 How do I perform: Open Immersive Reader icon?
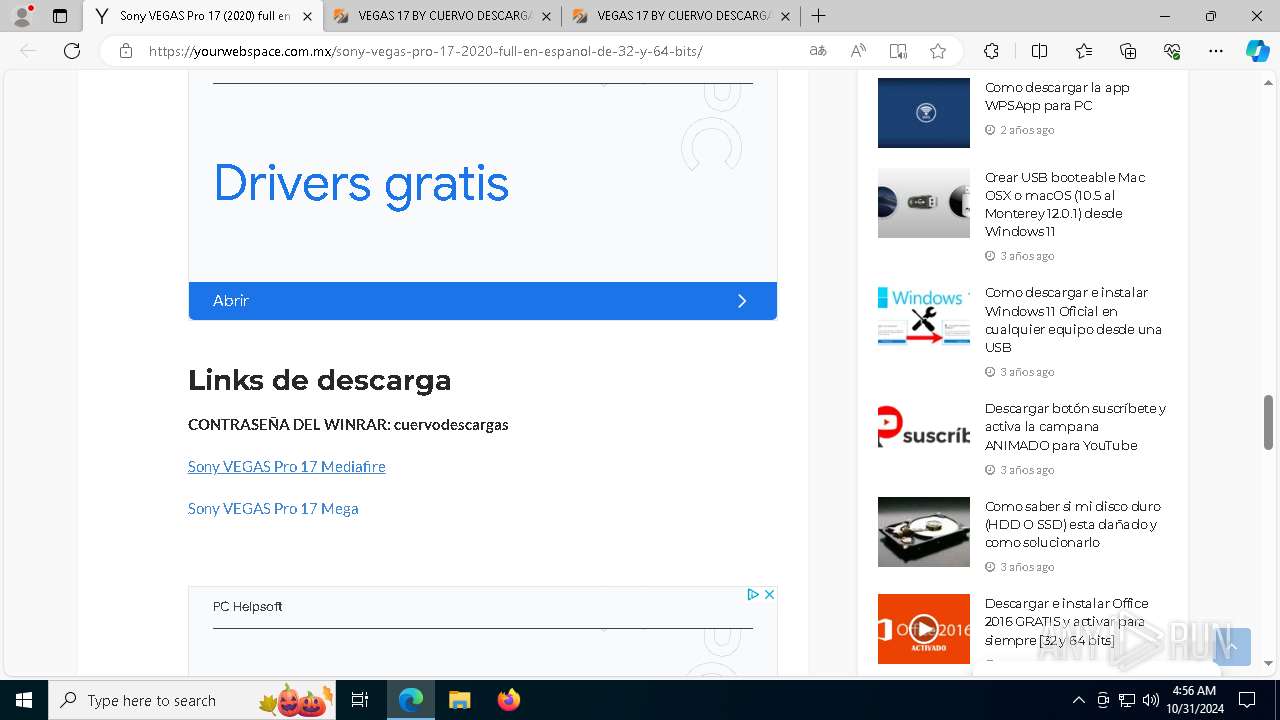point(898,51)
